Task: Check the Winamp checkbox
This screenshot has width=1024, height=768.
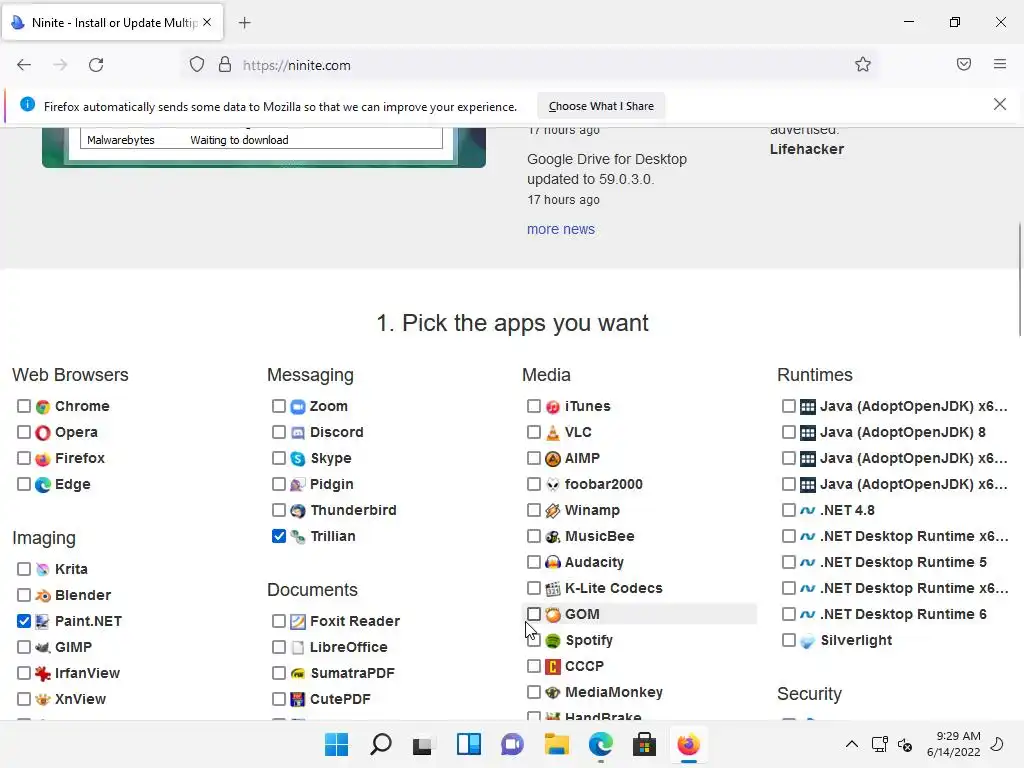Action: (534, 510)
